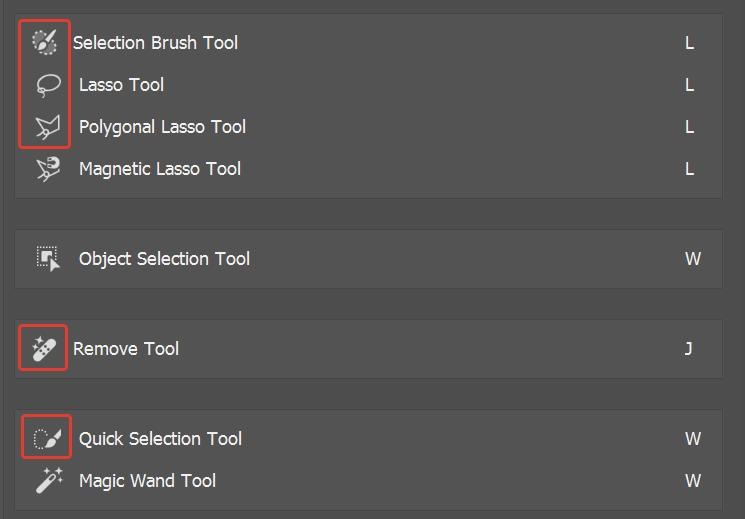Click the Object Selection Tool icon
Viewport: 745px width, 519px height.
[48, 259]
